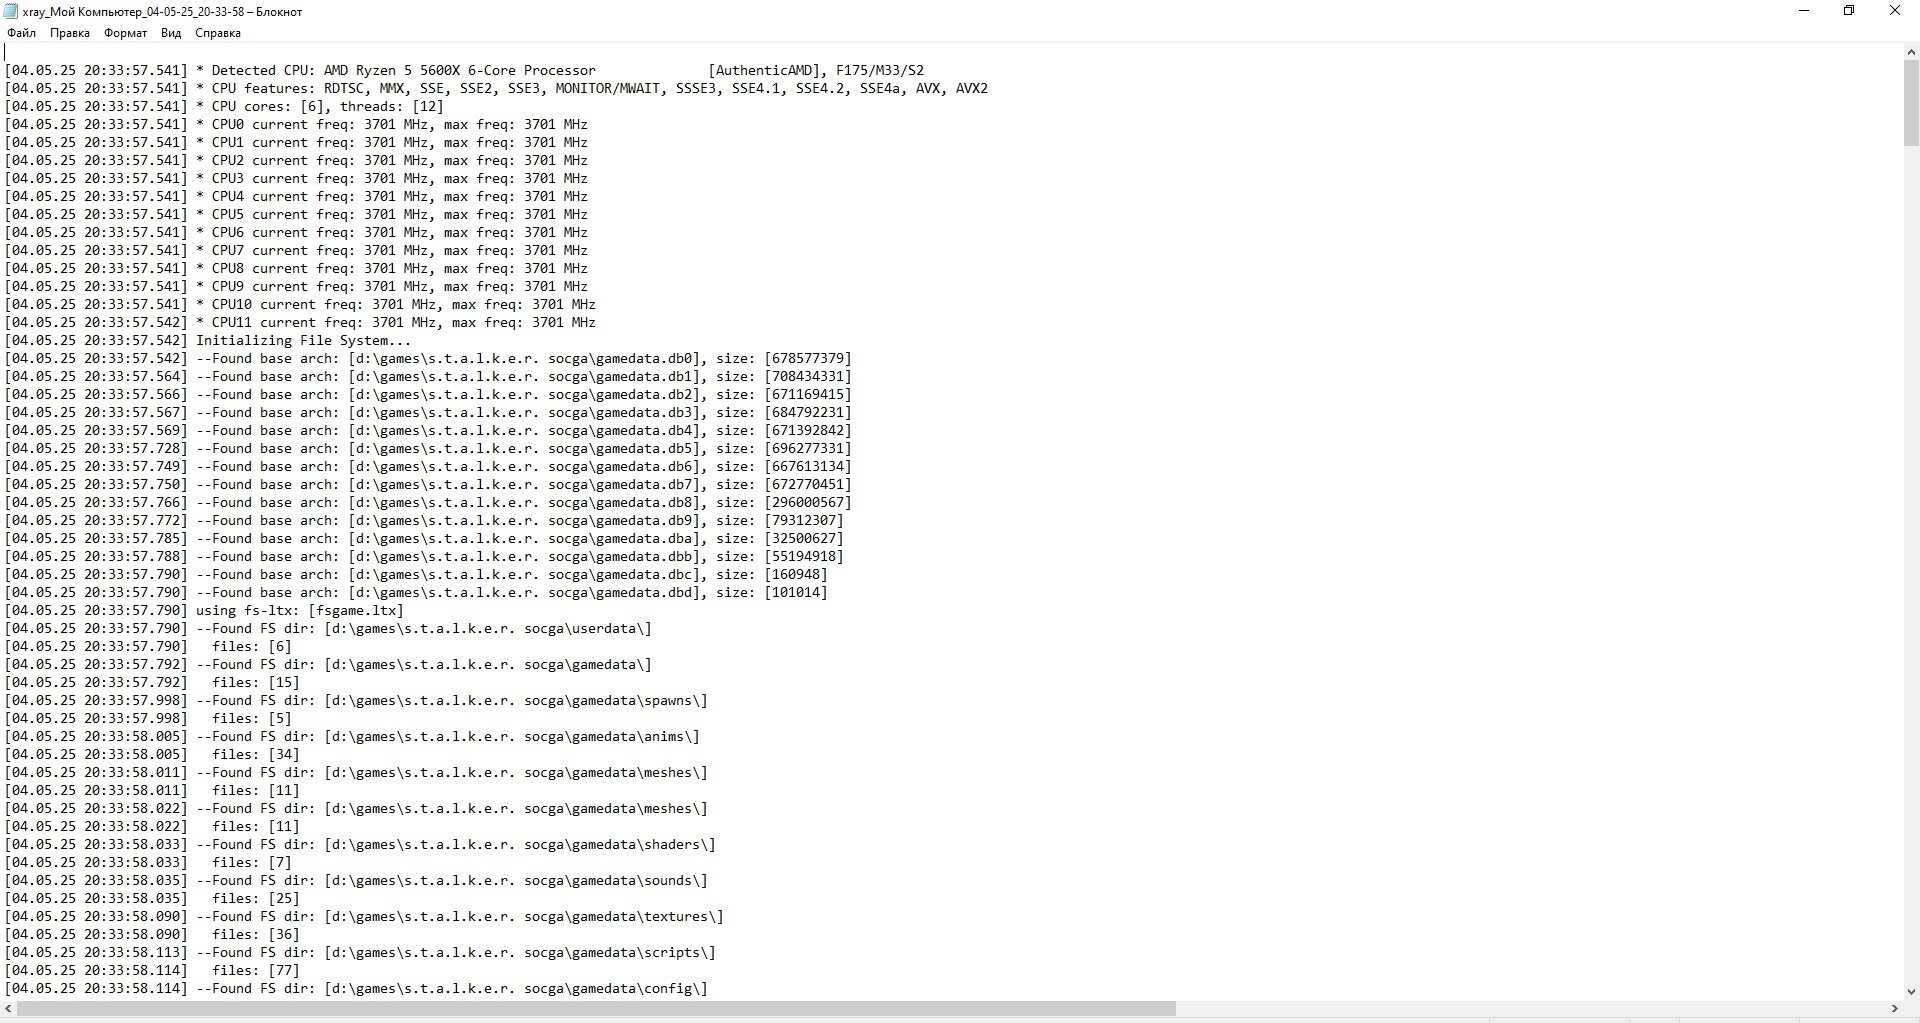Click the vertical scrollbar thumb
Image resolution: width=1920 pixels, height=1023 pixels.
click(1911, 103)
